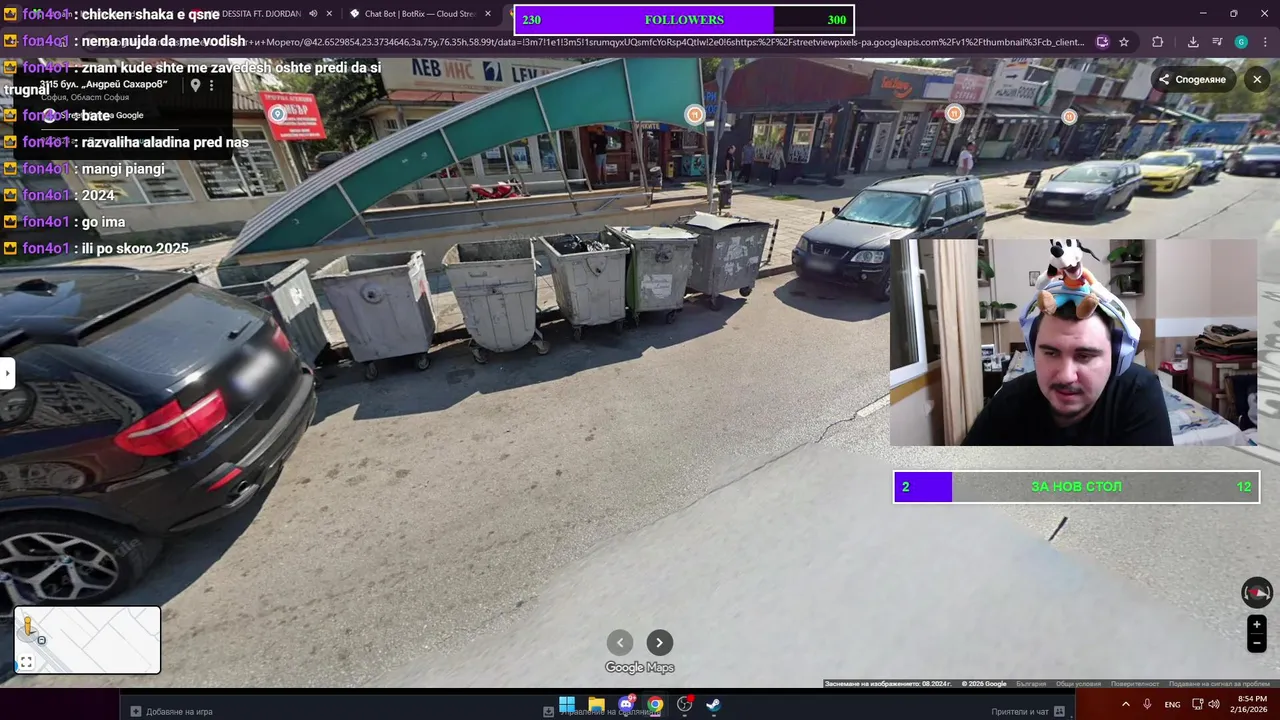Open the three-dot menu beside the address
This screenshot has height=720, width=1280.
click(x=211, y=85)
